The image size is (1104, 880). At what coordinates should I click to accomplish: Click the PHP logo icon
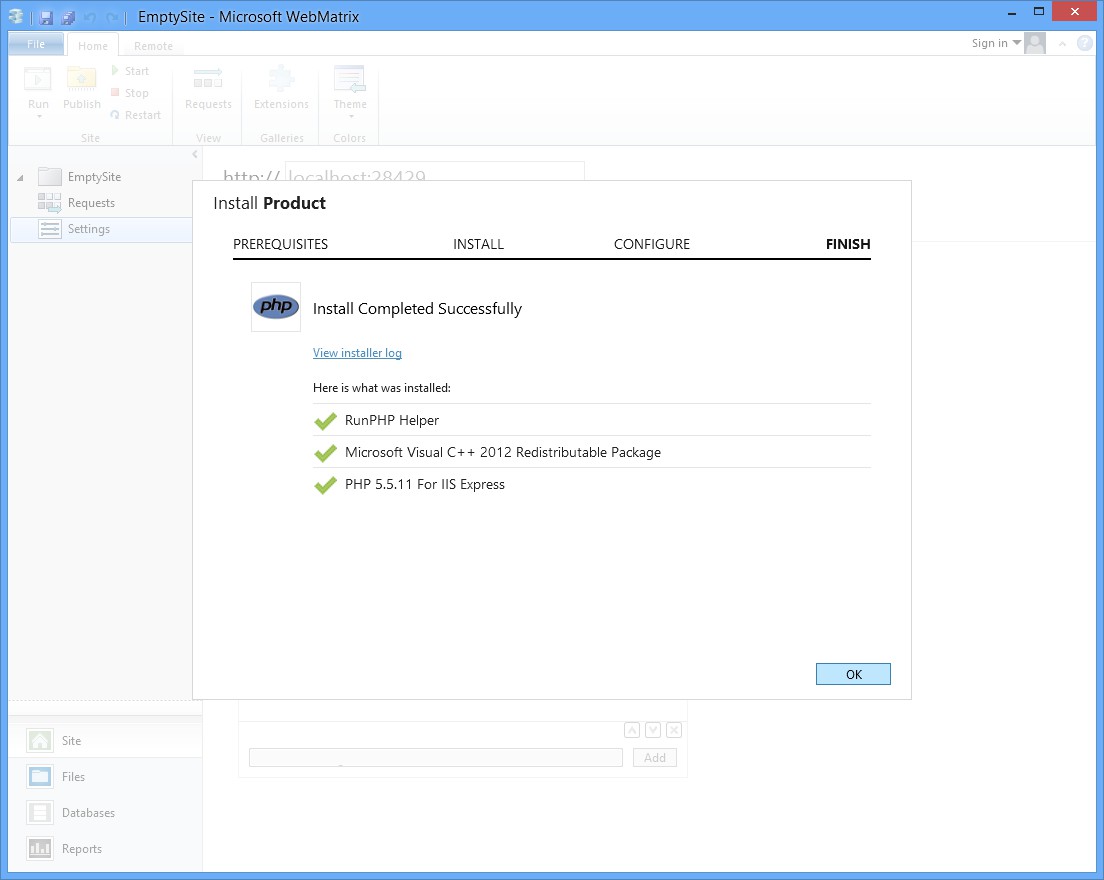tap(276, 306)
